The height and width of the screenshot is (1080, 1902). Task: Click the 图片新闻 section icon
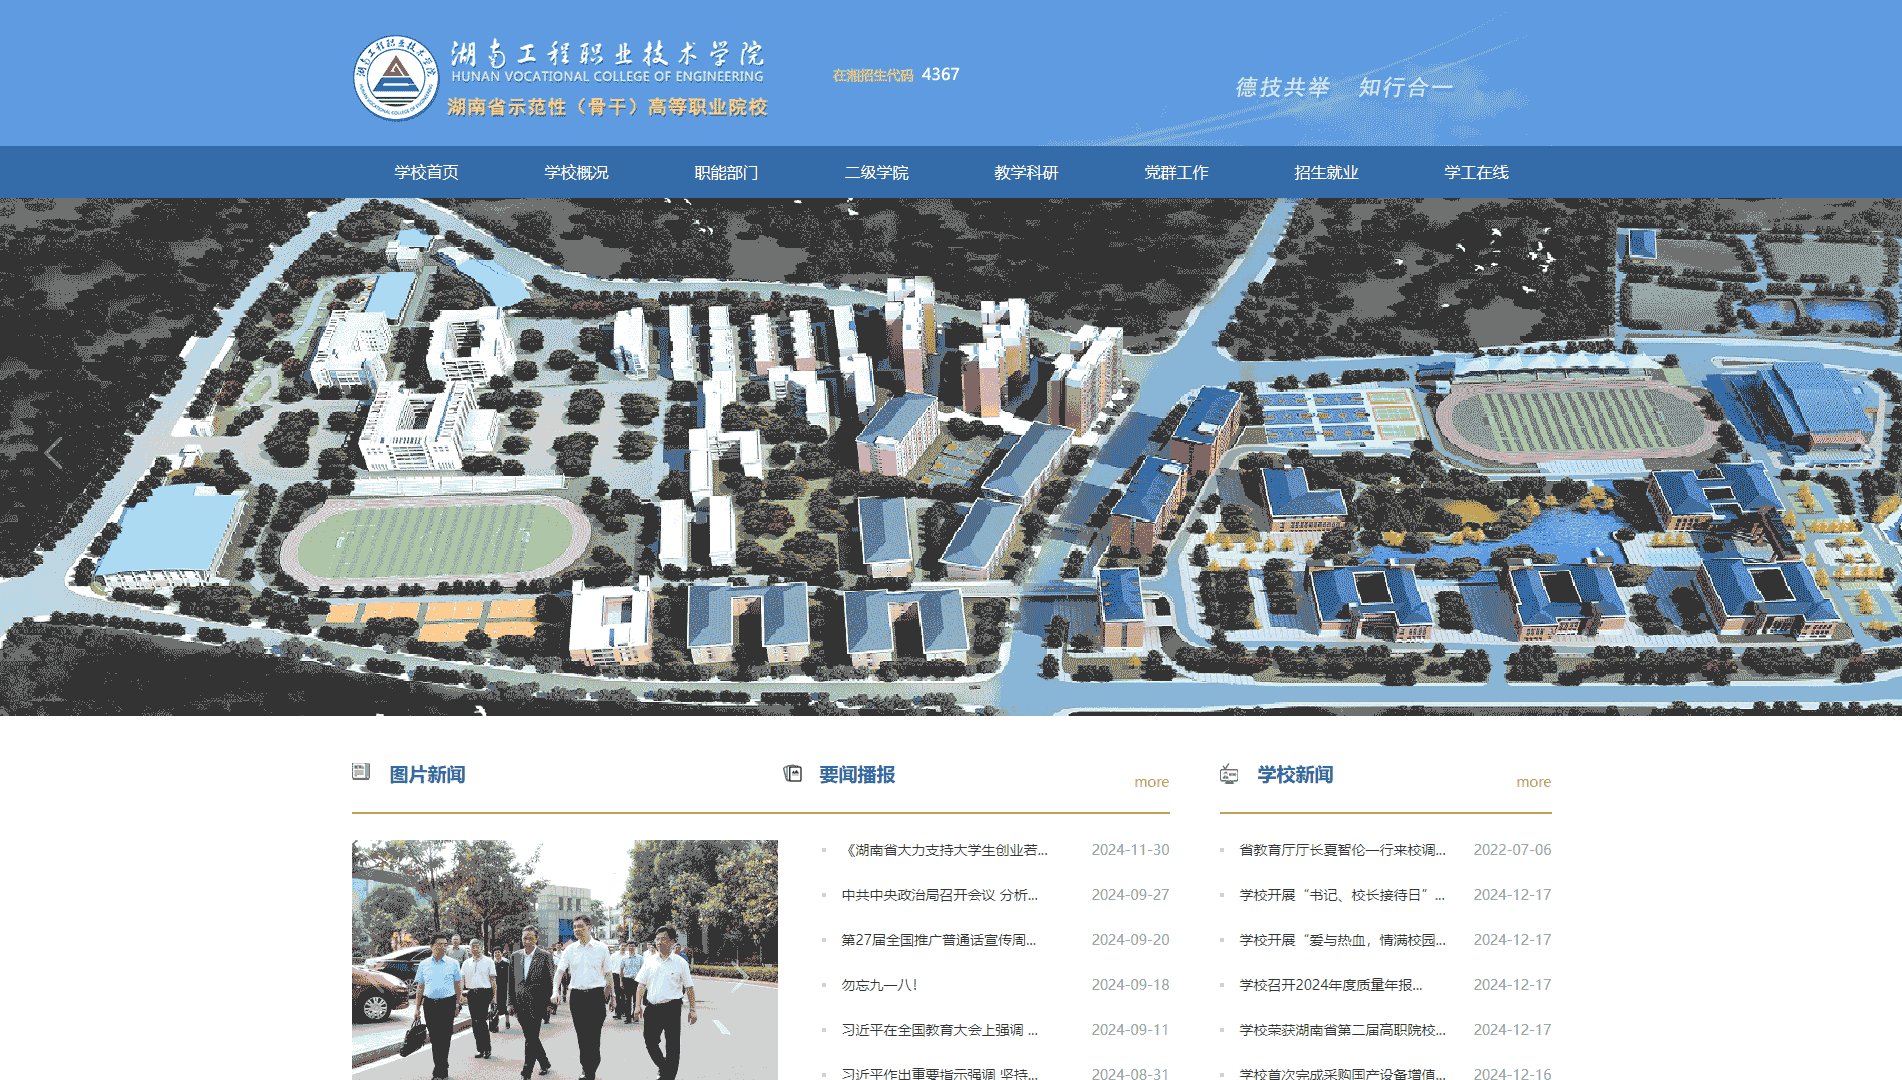361,772
